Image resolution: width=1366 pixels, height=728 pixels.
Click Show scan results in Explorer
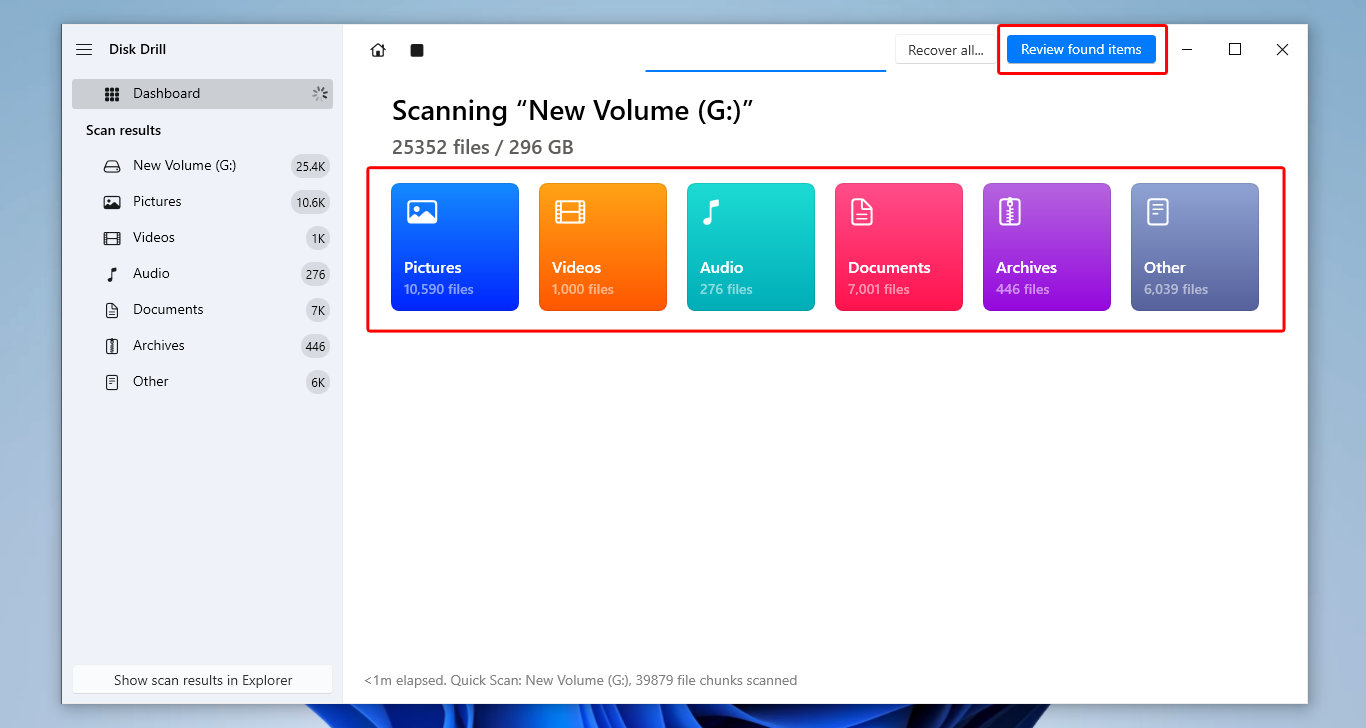tap(203, 680)
